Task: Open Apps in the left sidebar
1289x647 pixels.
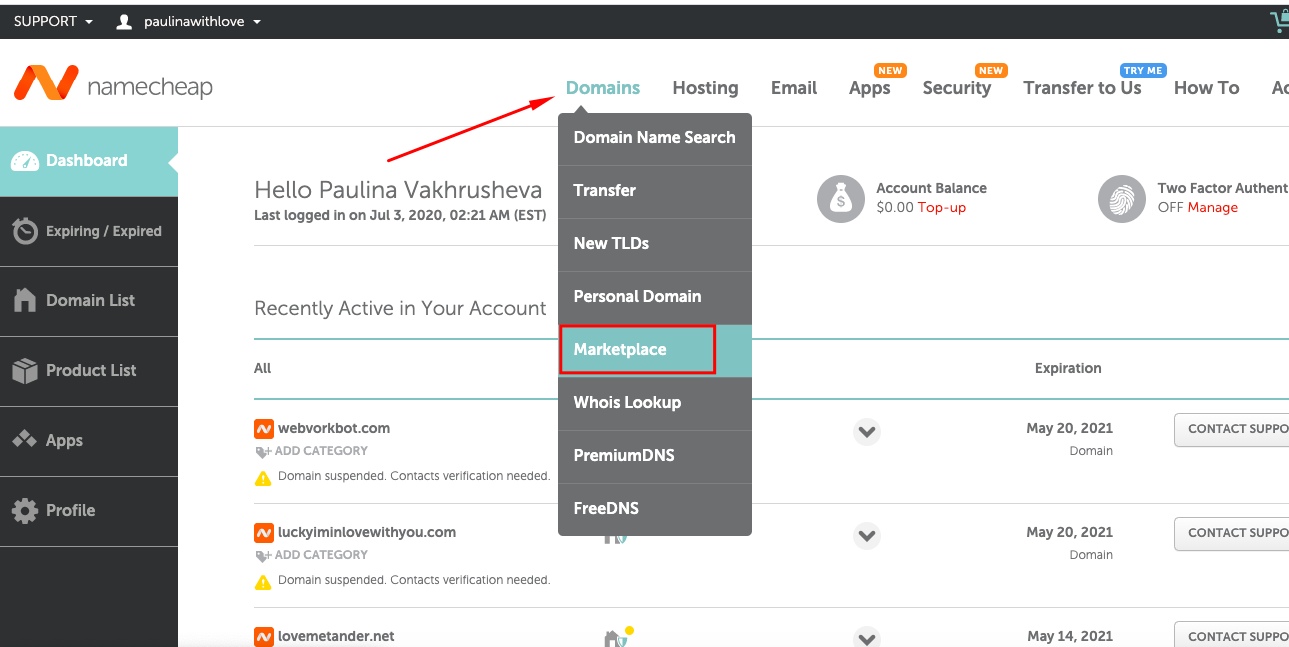Action: [89, 441]
